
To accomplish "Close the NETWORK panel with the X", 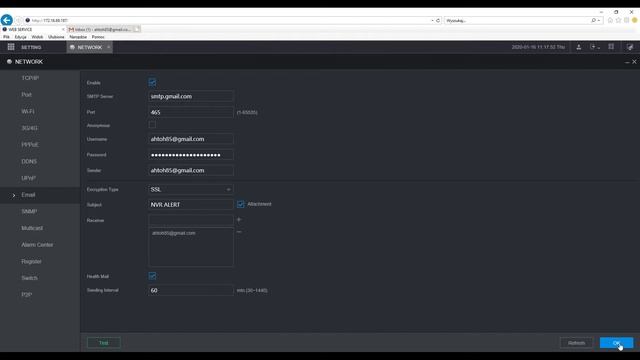I will 634,62.
